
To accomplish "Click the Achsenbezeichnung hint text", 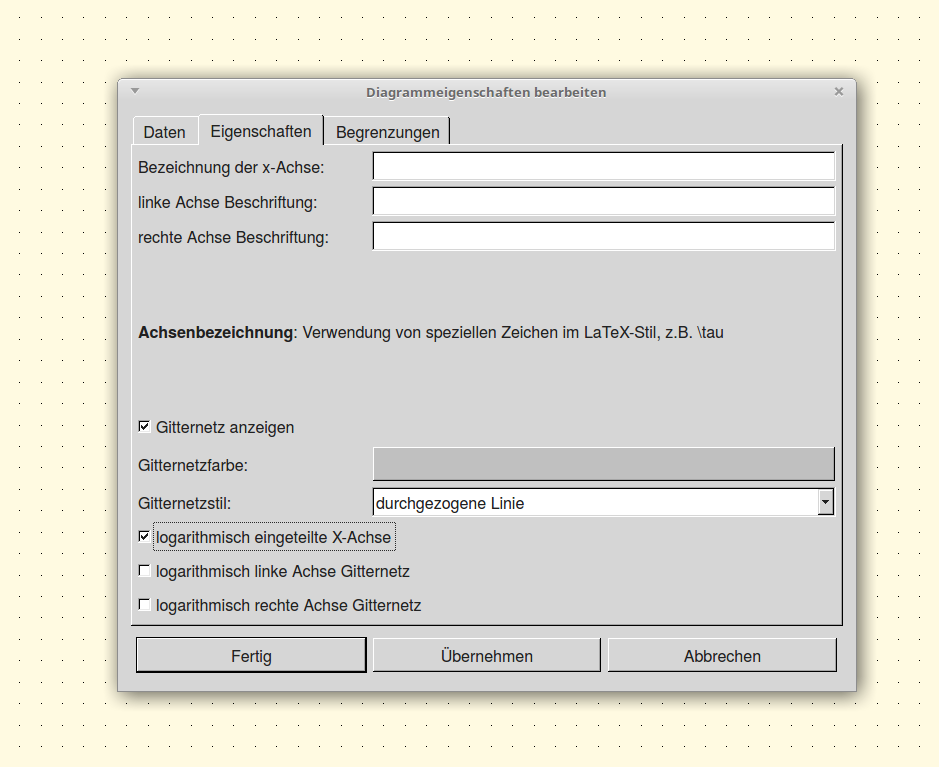I will coord(431,332).
